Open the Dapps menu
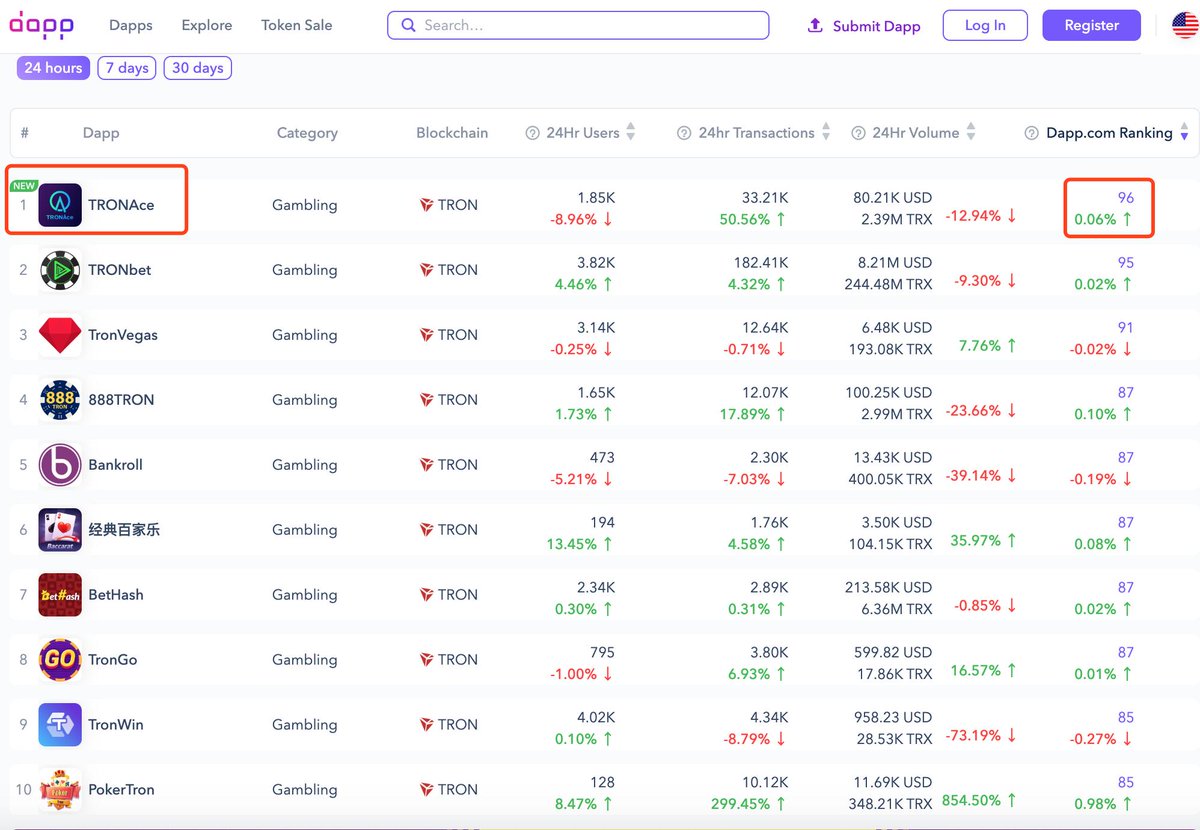 tap(130, 25)
